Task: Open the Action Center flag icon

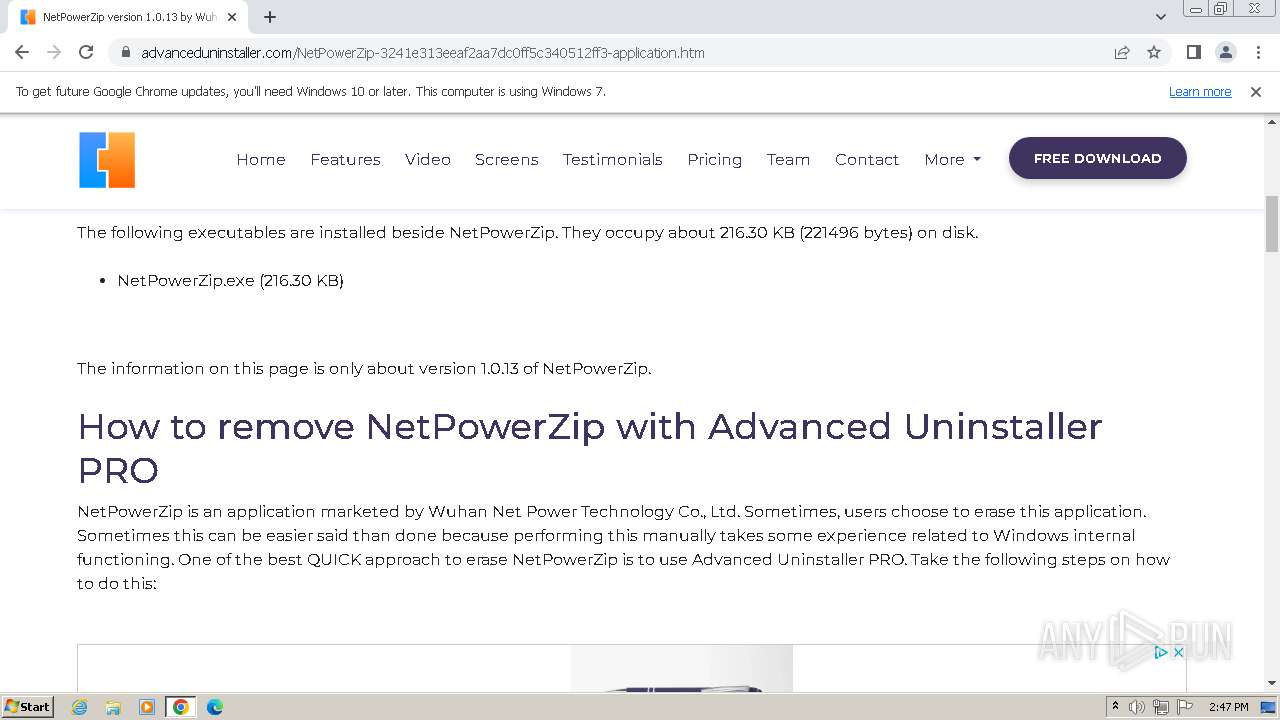Action: pos(1184,707)
